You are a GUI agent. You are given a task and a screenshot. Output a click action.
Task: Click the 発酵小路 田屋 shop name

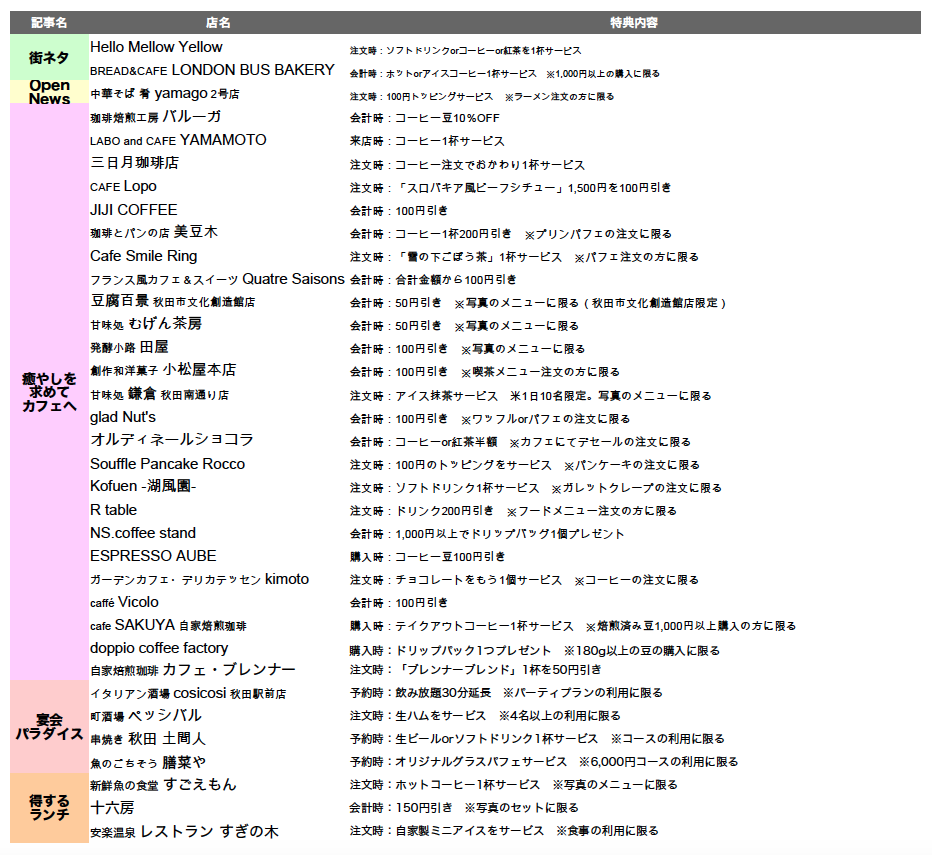click(x=130, y=347)
